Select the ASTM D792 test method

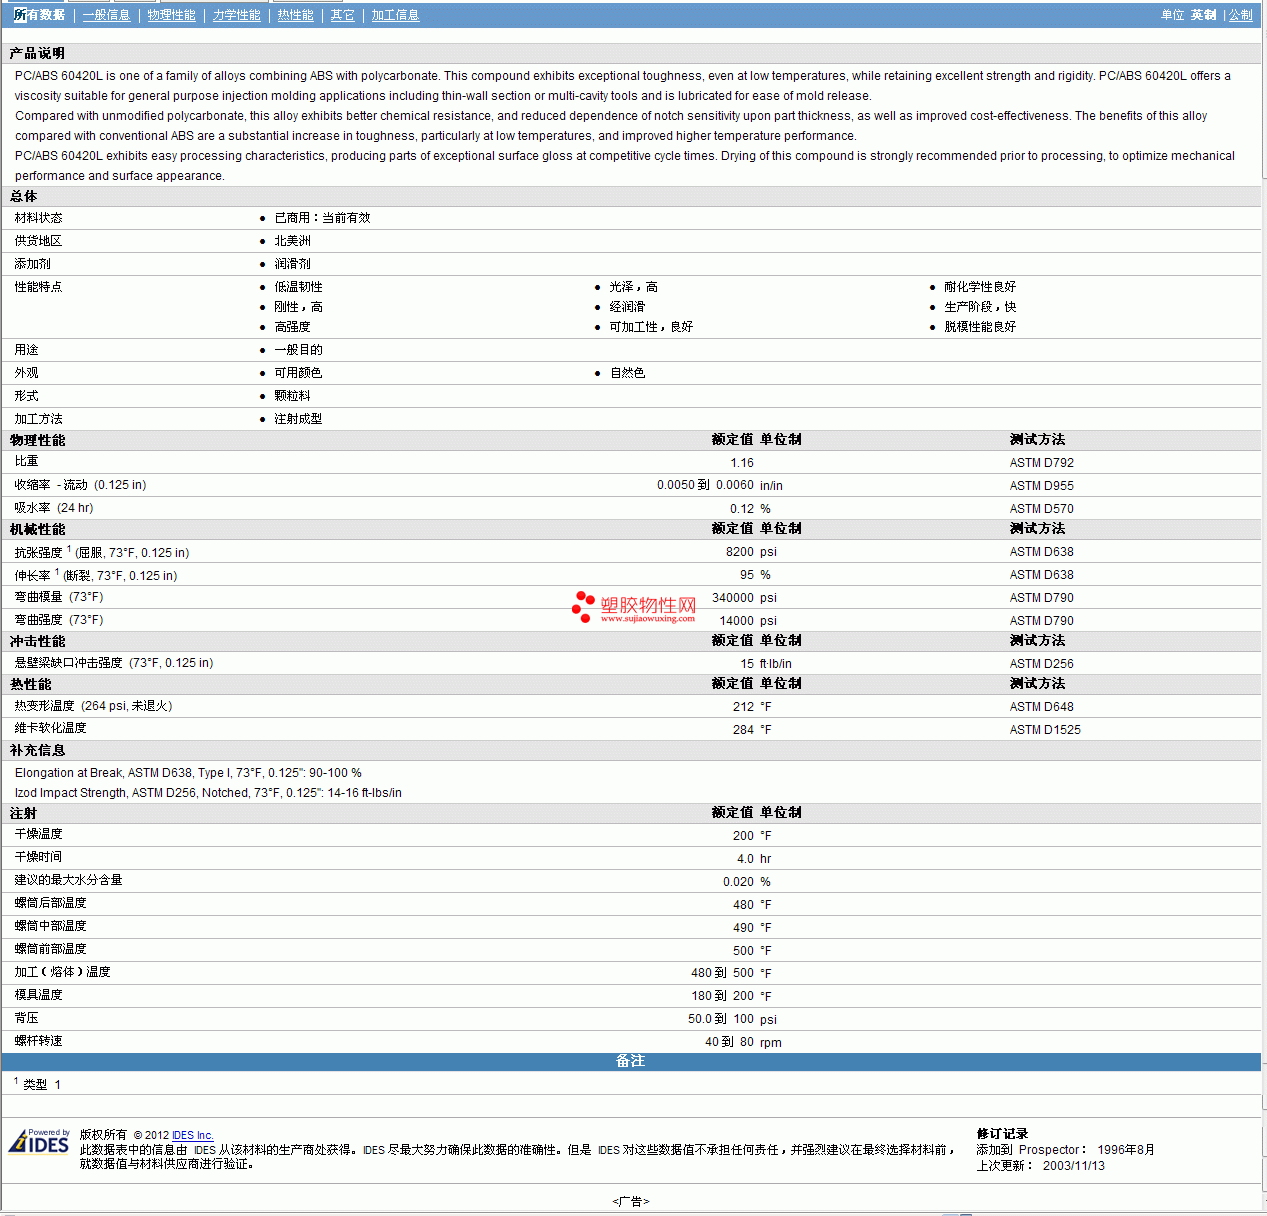[x=1041, y=463]
